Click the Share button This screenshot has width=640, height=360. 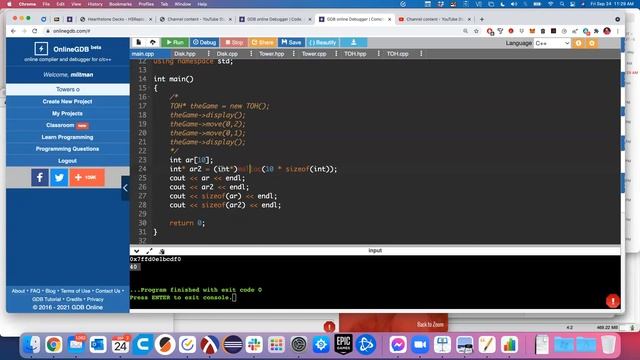(x=262, y=42)
